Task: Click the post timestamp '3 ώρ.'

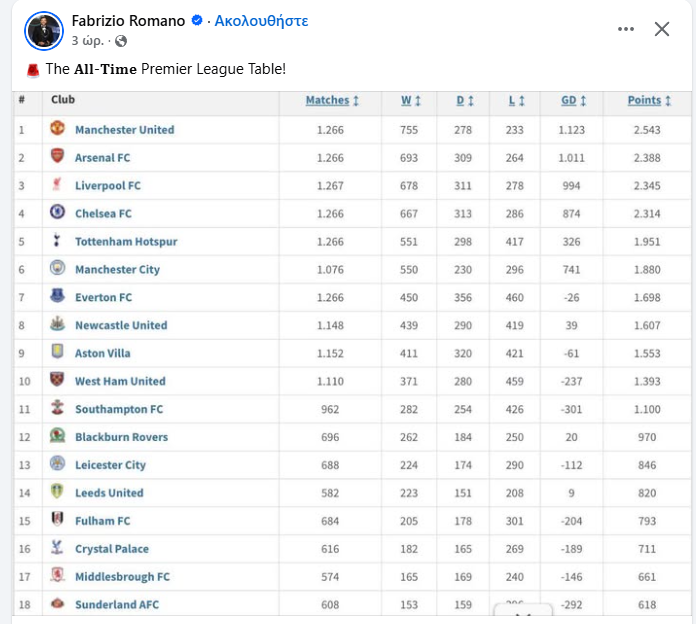Action: (x=88, y=41)
